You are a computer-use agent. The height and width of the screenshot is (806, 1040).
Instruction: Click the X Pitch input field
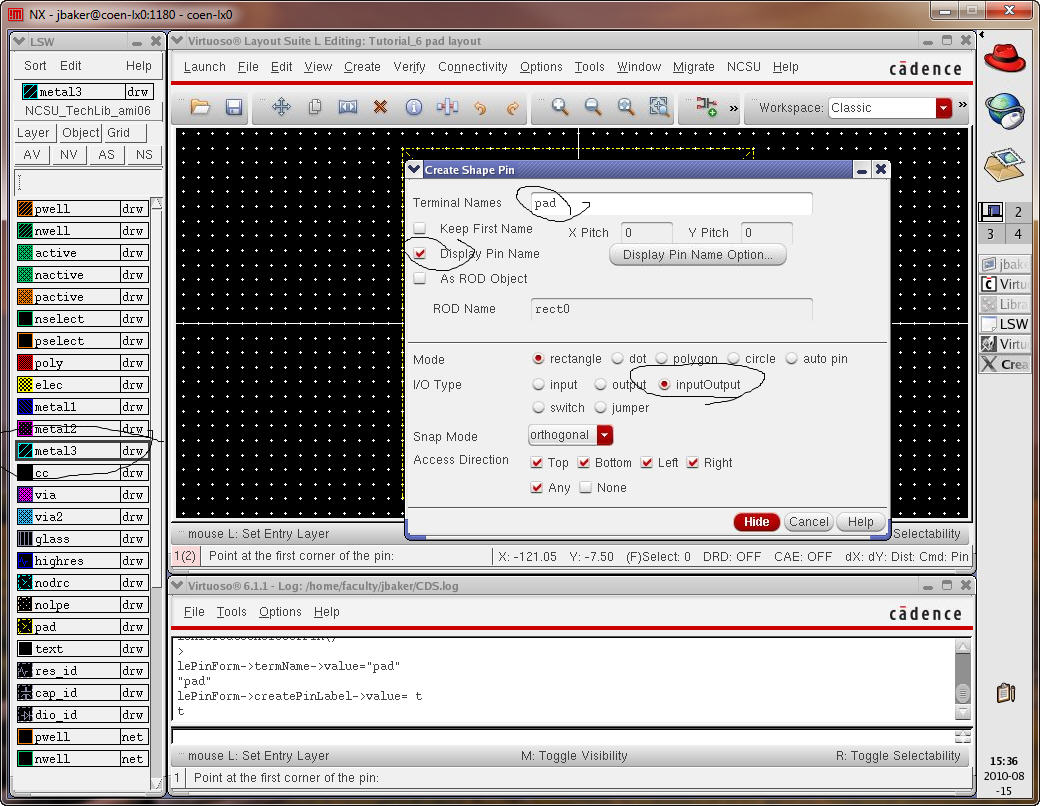tap(647, 233)
